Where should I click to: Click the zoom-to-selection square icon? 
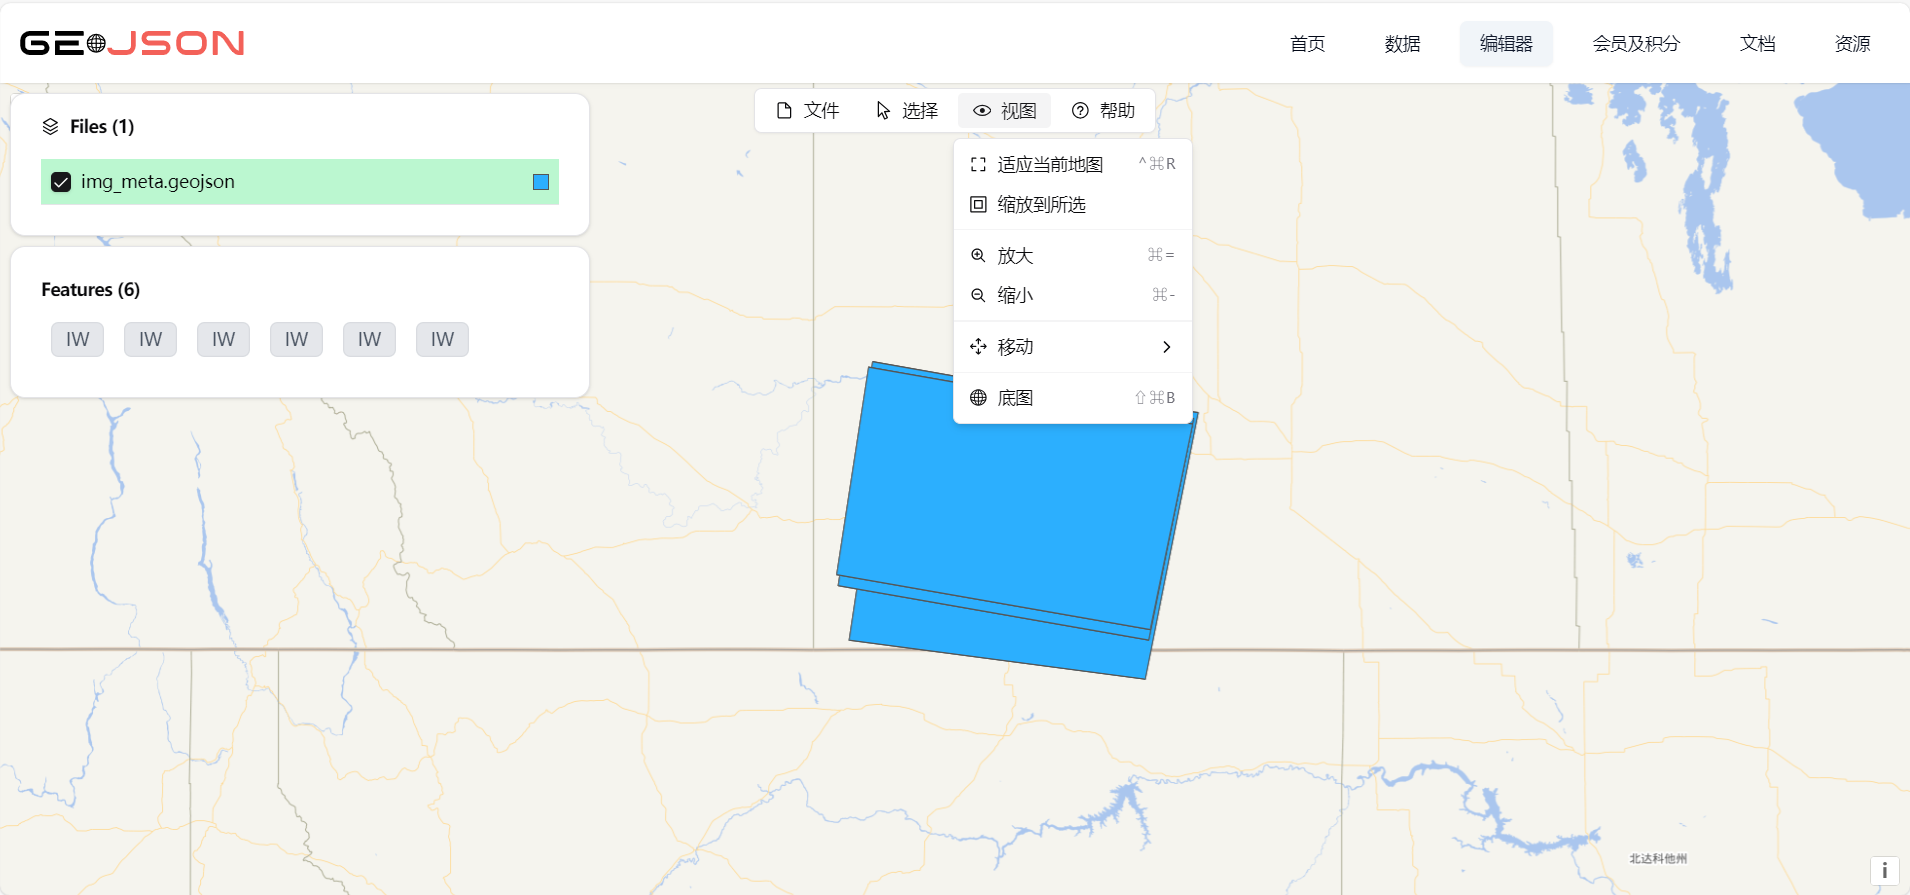978,204
